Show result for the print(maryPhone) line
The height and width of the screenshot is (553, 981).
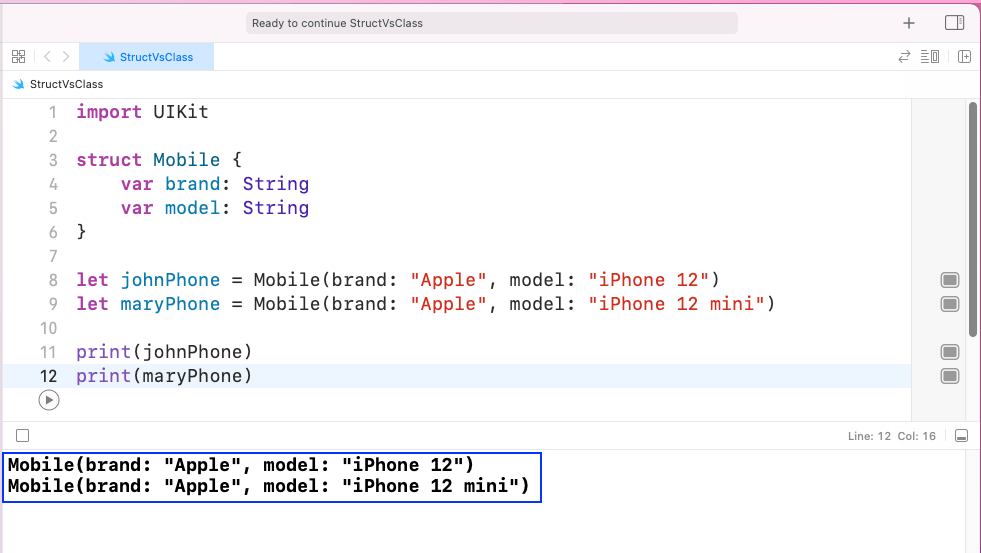[950, 376]
